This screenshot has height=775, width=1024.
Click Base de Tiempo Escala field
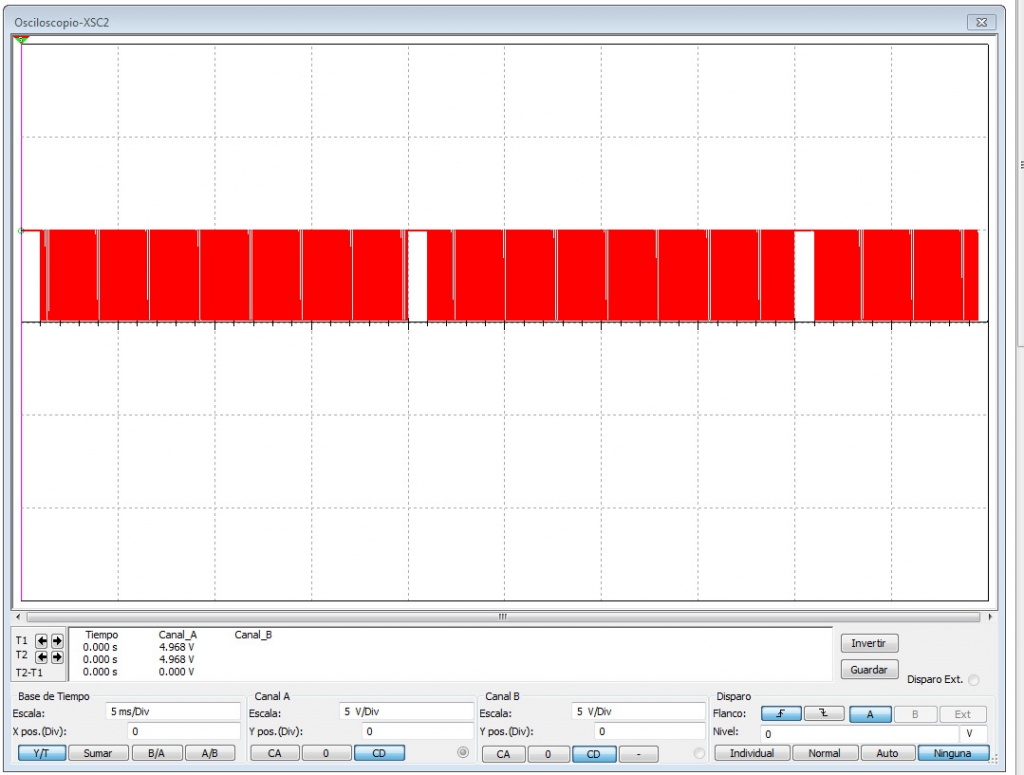click(170, 711)
